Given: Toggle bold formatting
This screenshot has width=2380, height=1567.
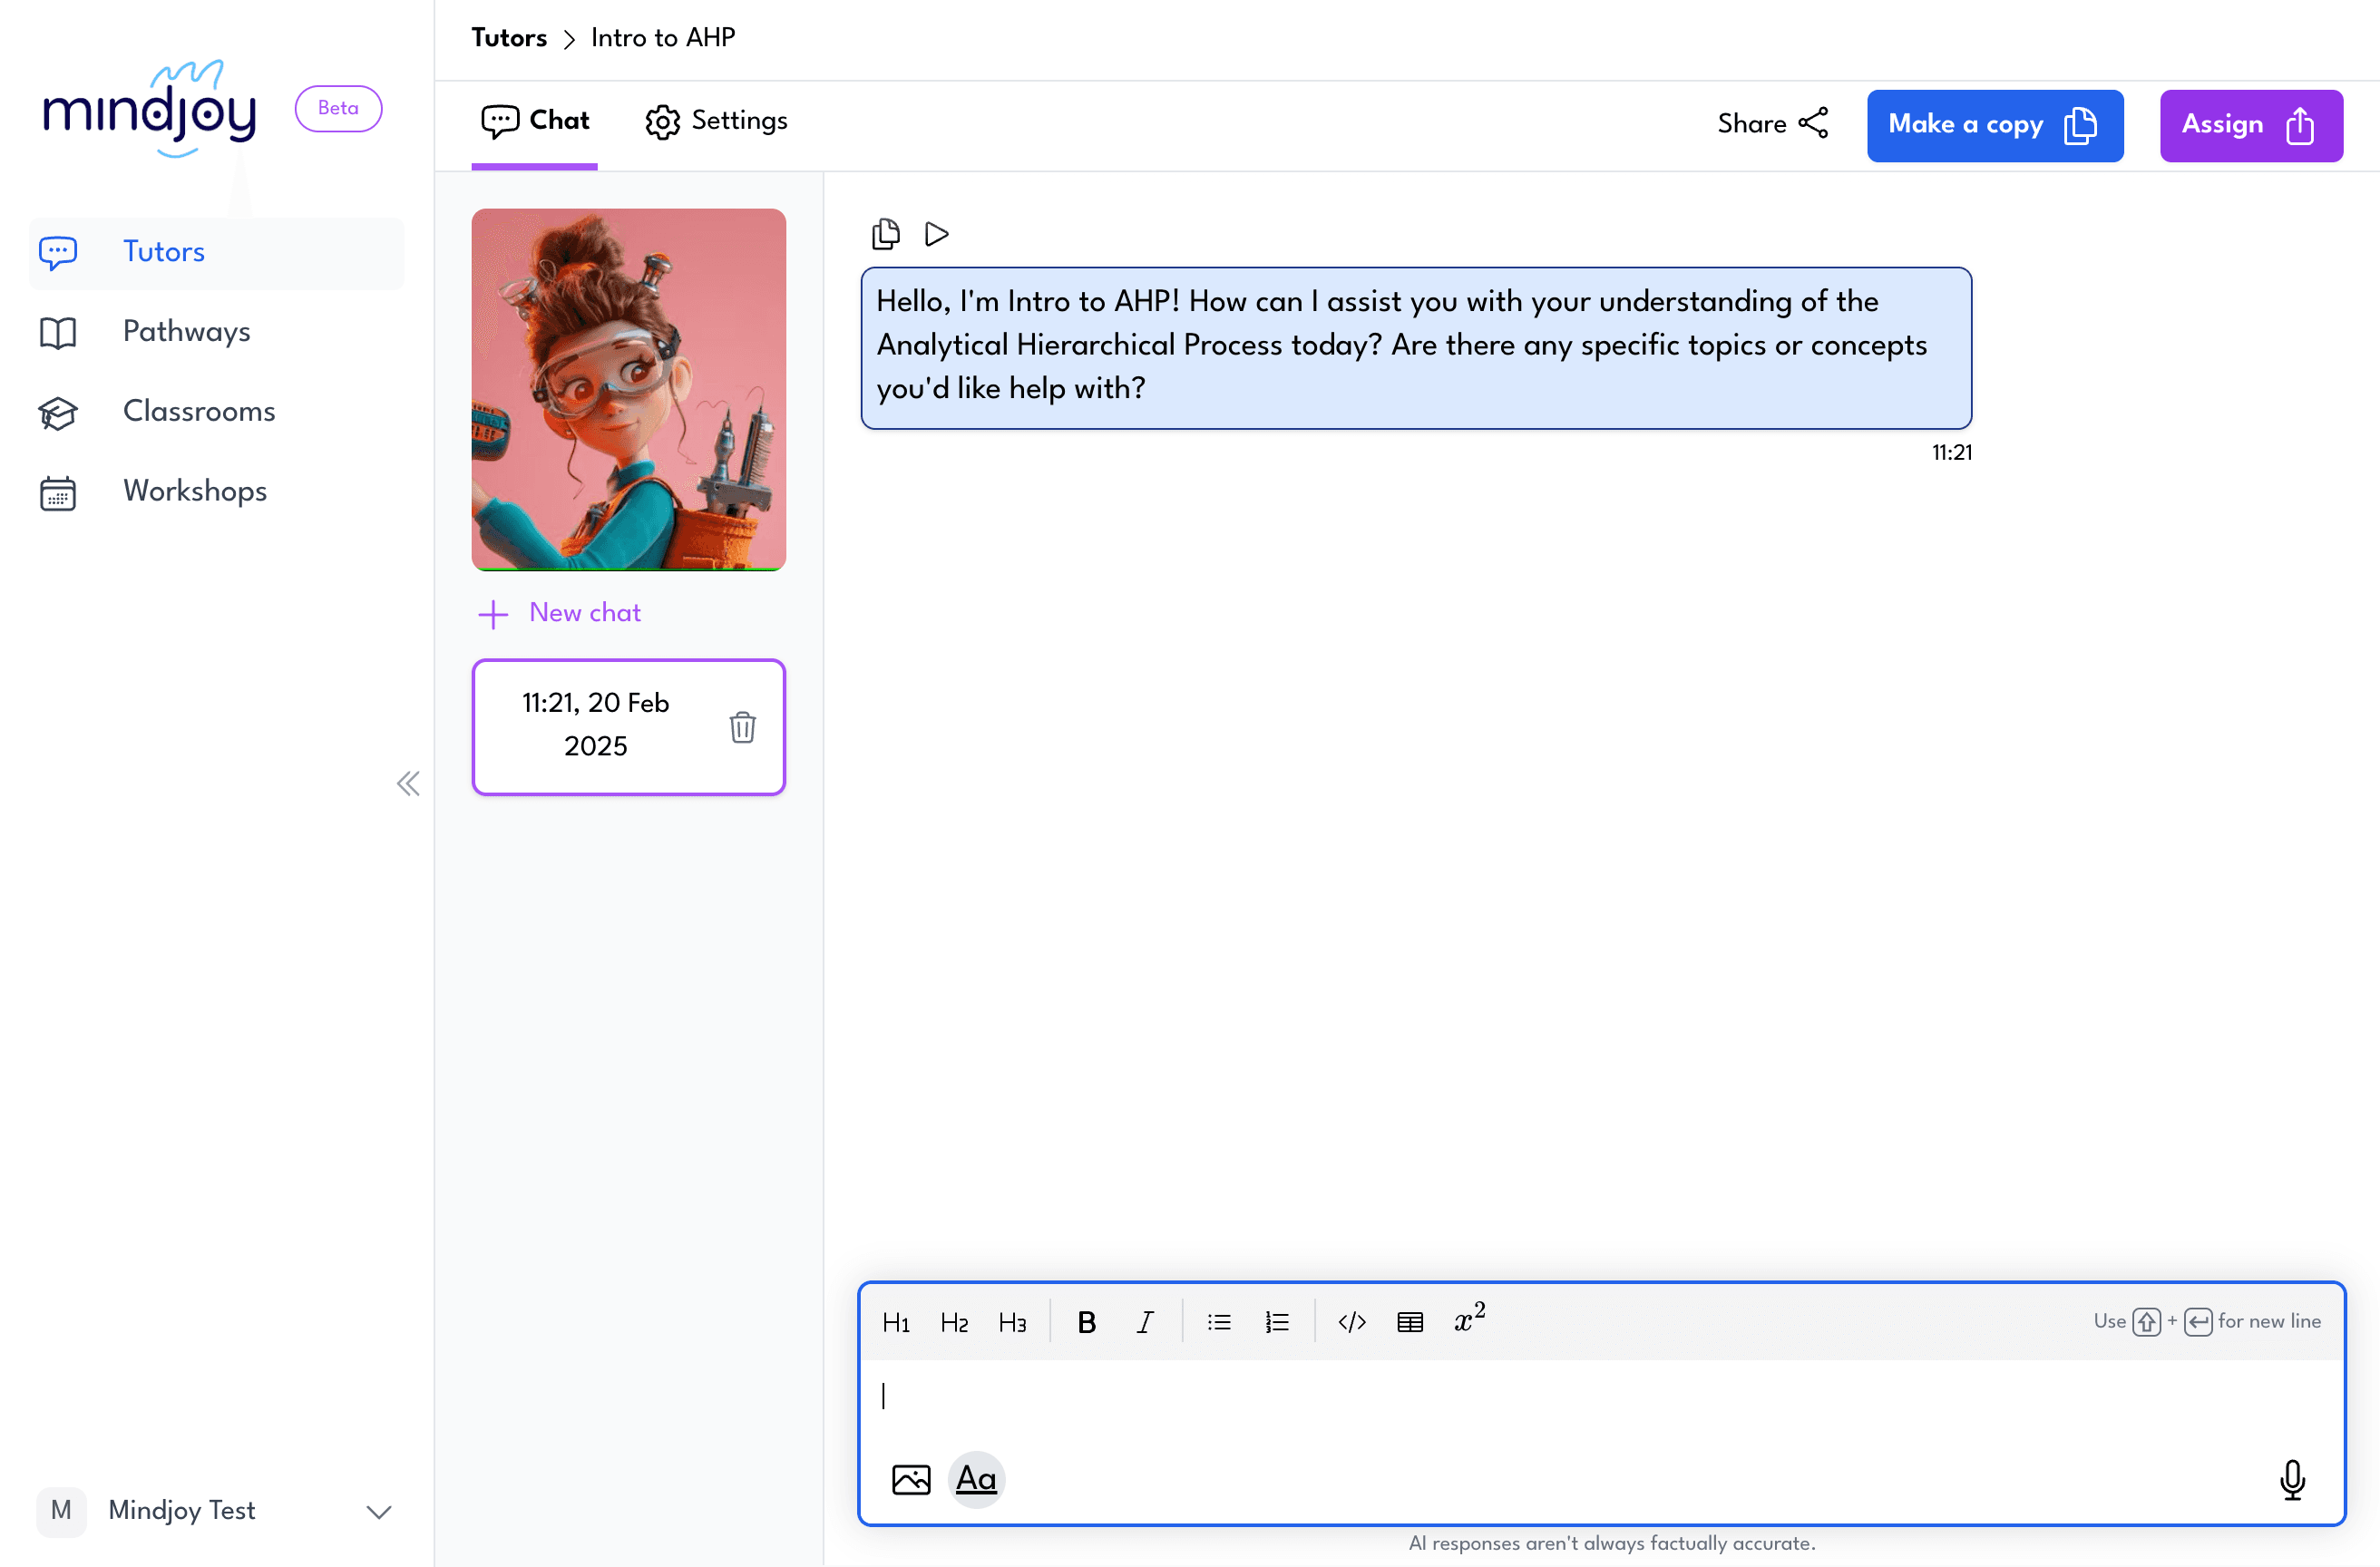Looking at the screenshot, I should tap(1086, 1322).
